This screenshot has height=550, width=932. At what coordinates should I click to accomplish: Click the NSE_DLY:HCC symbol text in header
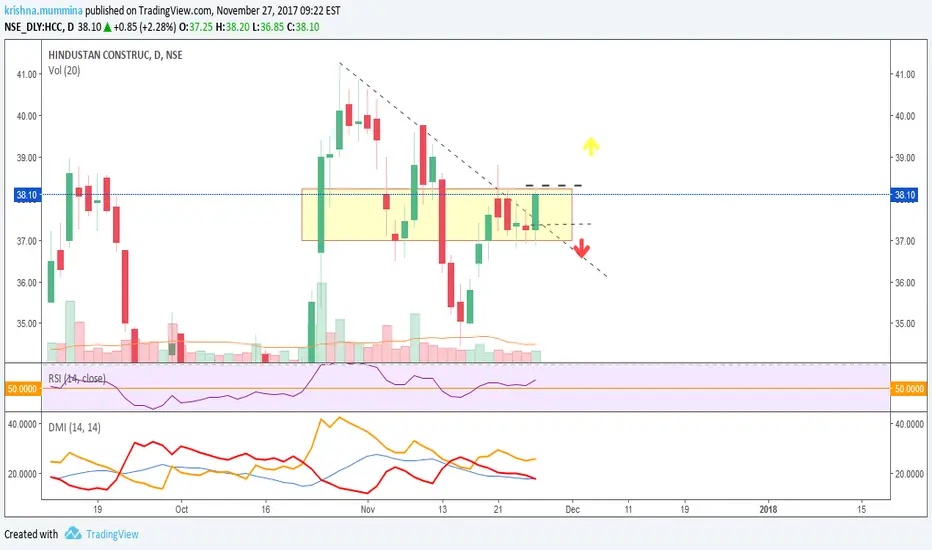[33, 27]
